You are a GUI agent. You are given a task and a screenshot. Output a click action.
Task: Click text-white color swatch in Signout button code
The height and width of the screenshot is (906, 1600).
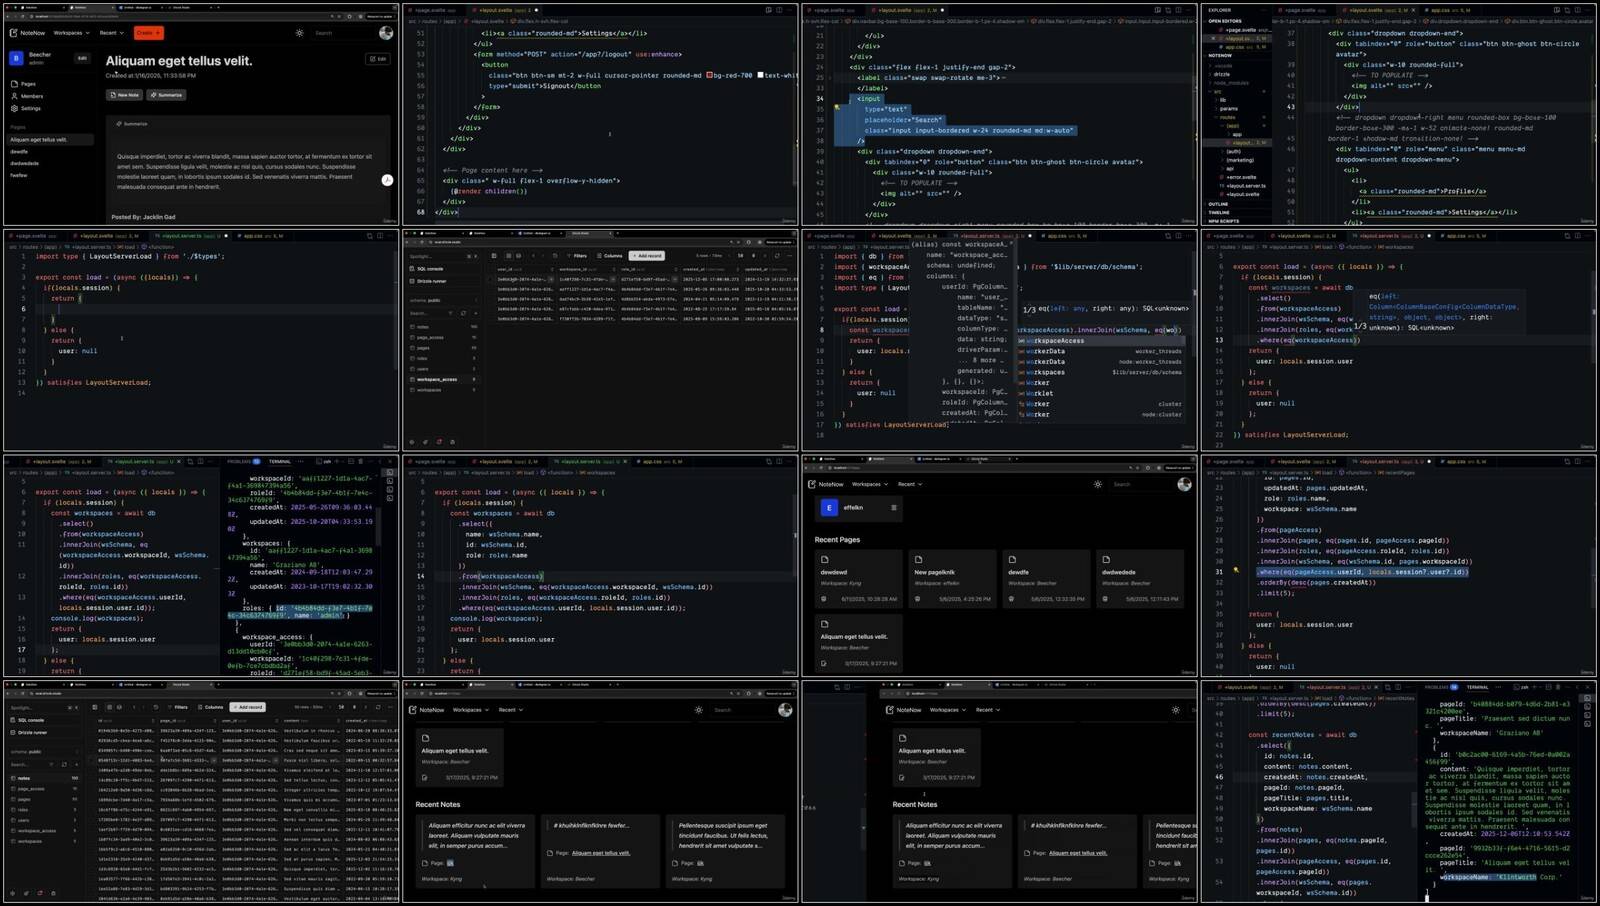(761, 75)
